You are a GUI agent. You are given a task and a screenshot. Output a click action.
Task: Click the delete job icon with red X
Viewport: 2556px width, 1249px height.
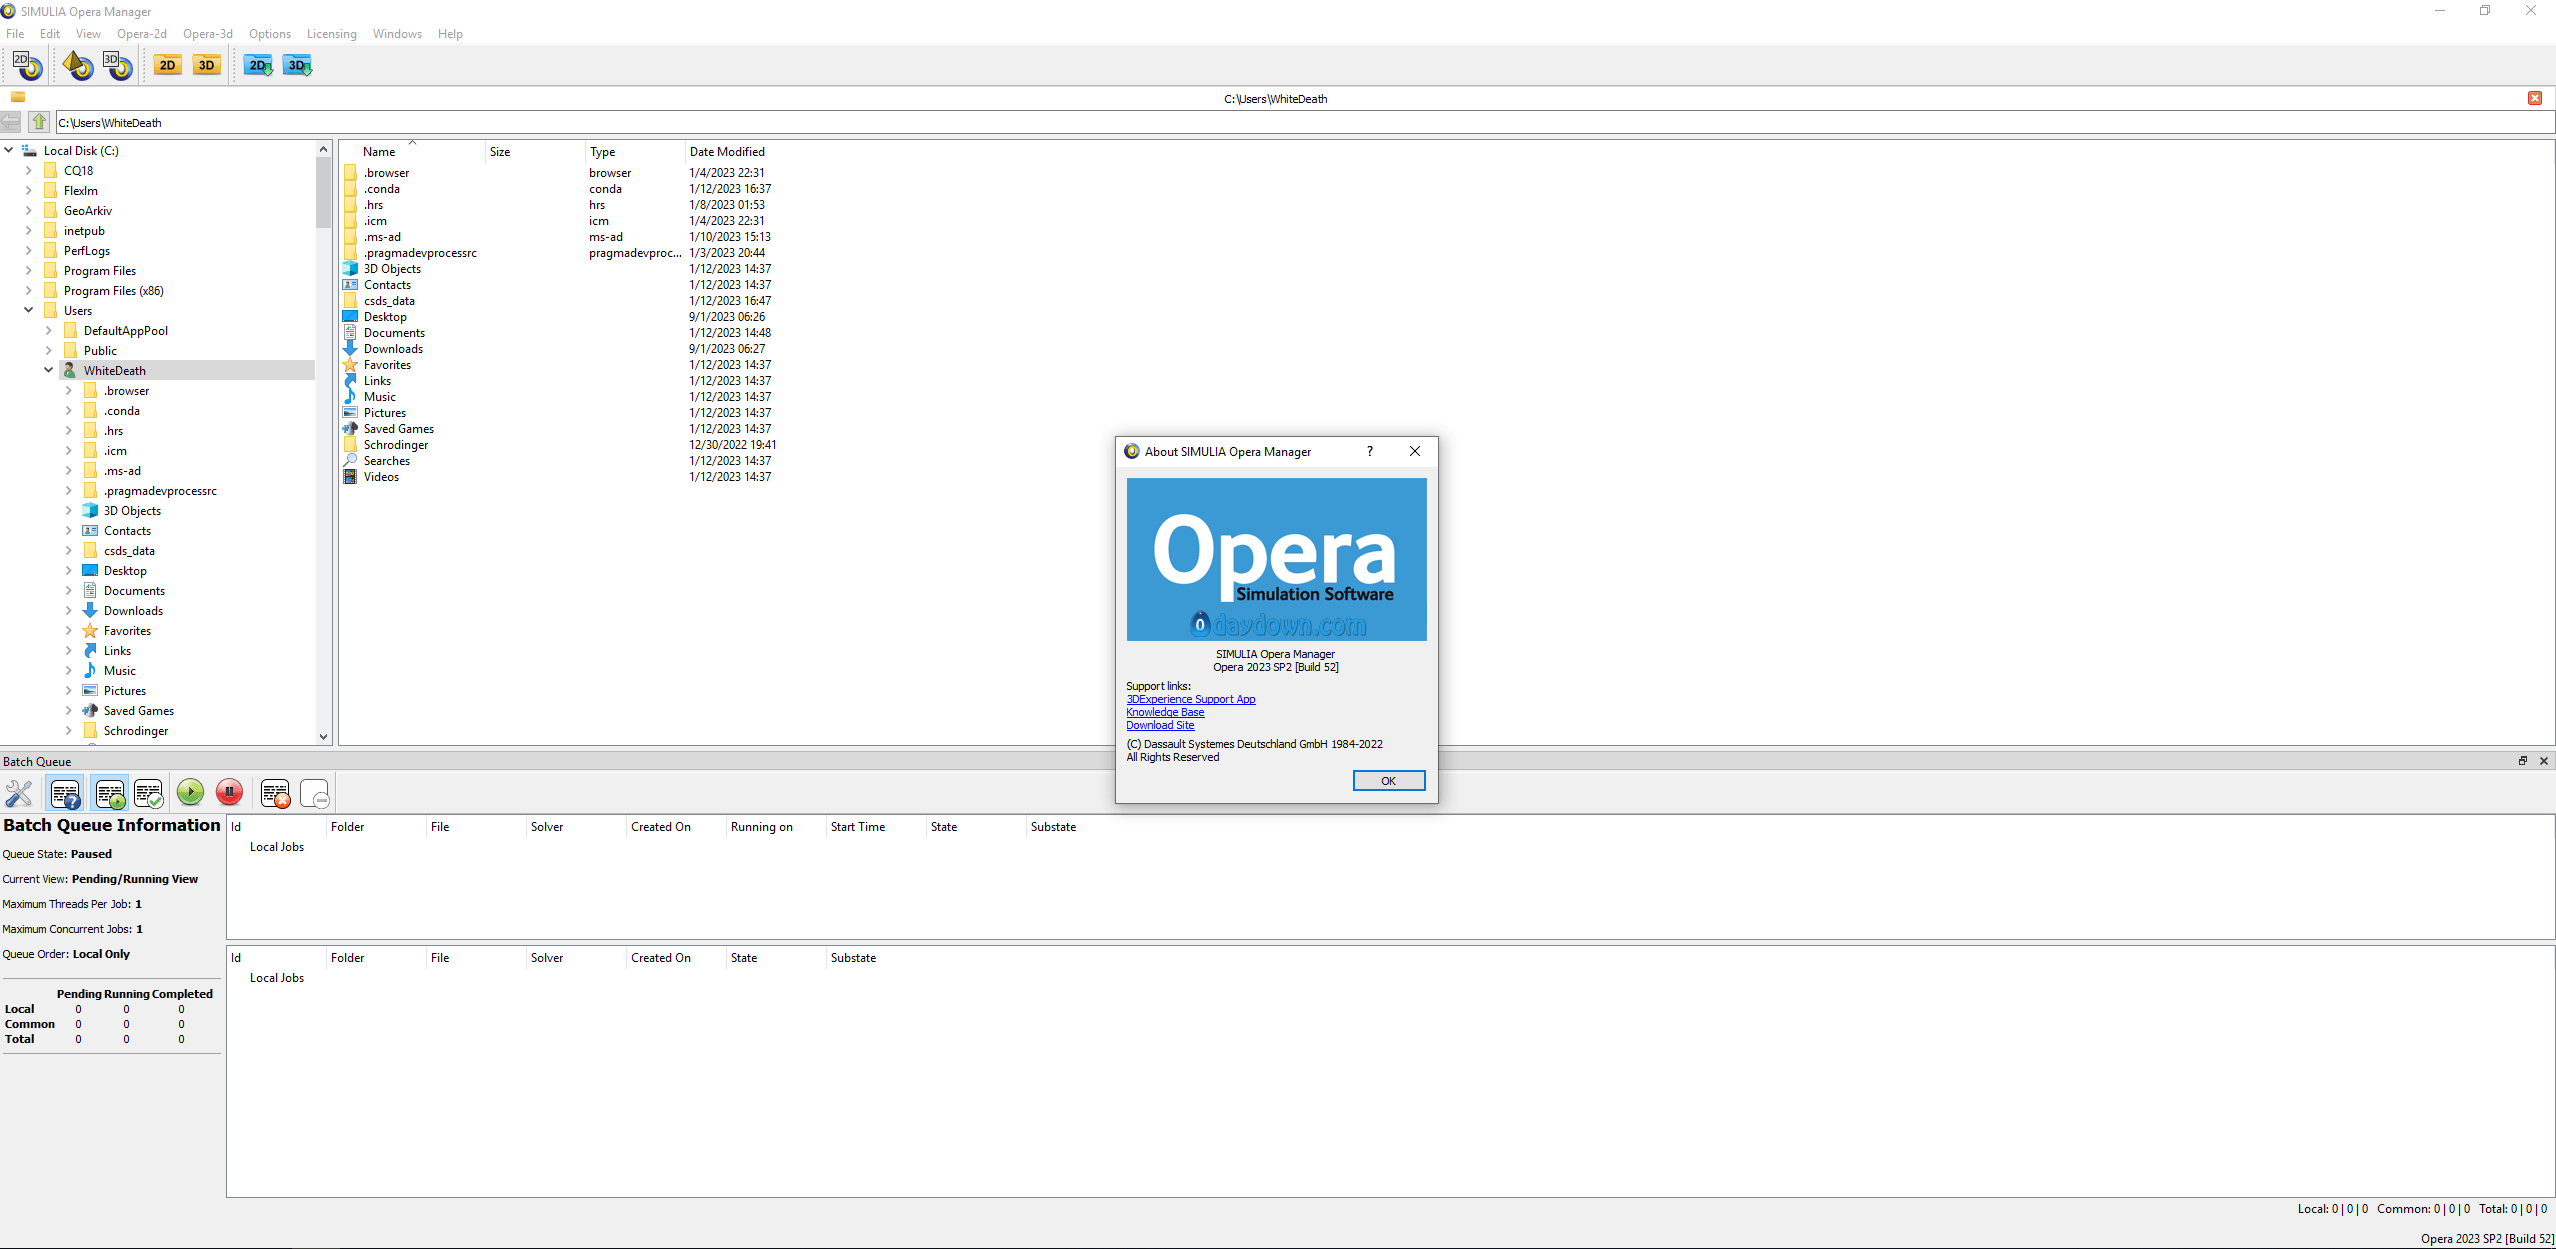(x=275, y=793)
